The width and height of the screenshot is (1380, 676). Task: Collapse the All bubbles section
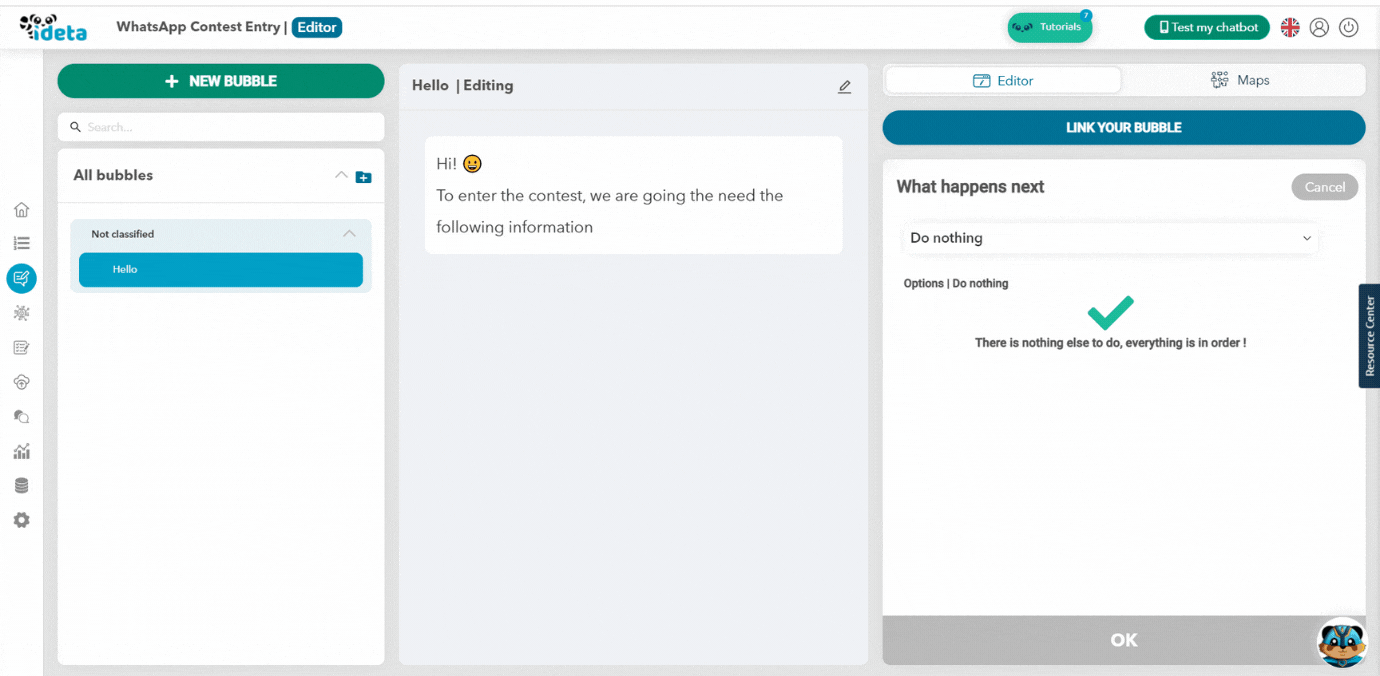tap(341, 175)
